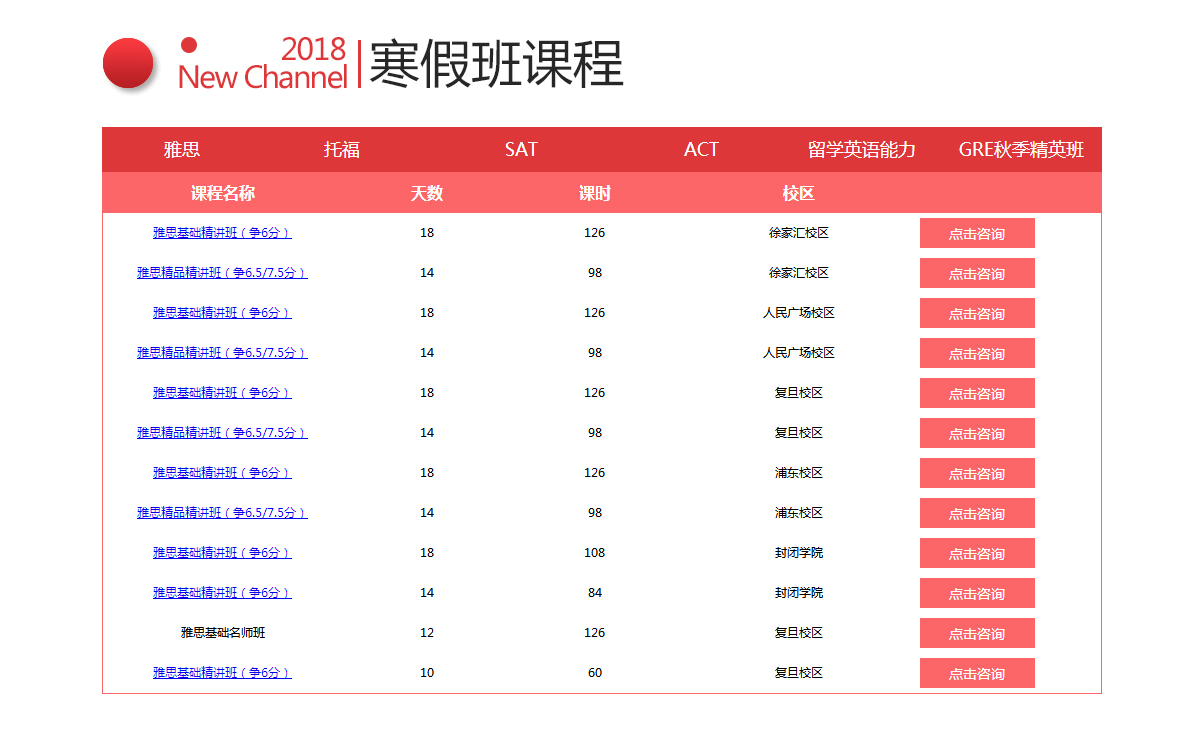Open 雅思精品精讲班 link for 浦东校区
Image resolution: width=1200 pixels, height=750 pixels.
pos(222,513)
